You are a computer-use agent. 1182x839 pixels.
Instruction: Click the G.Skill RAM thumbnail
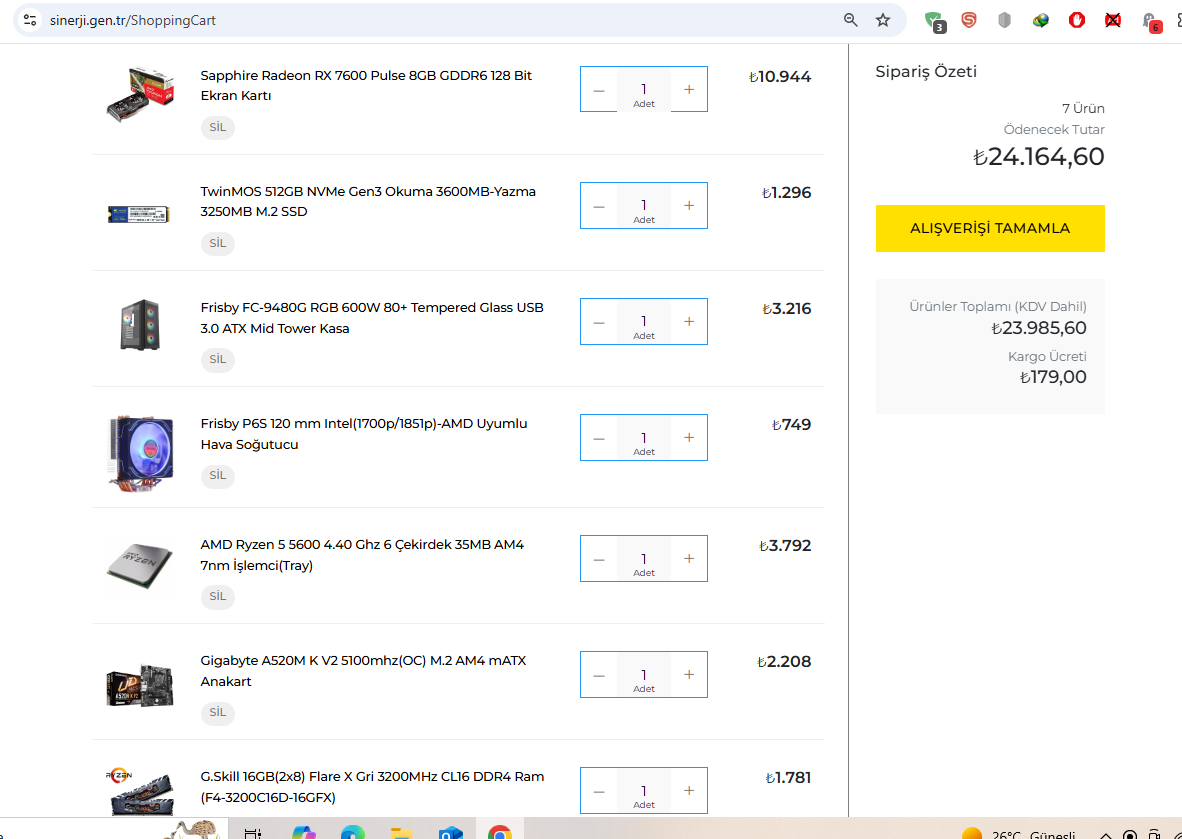140,792
